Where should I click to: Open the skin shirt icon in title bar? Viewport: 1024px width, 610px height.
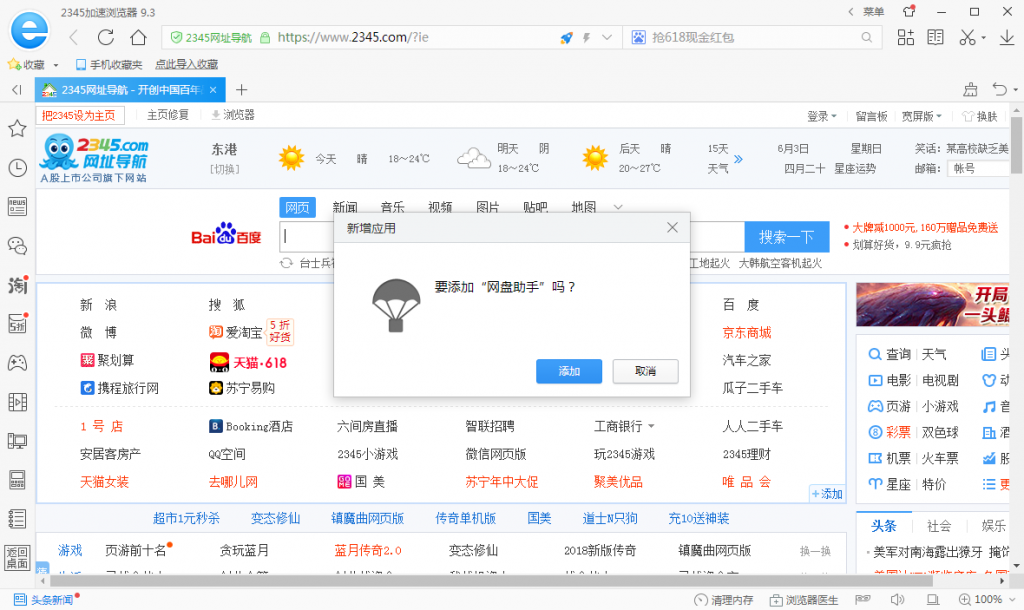908,12
